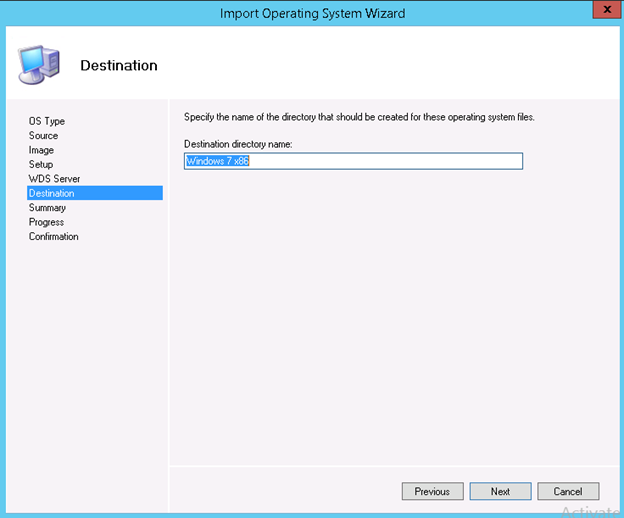
Task: Click the computer icon in the wizard header
Action: (x=38, y=66)
